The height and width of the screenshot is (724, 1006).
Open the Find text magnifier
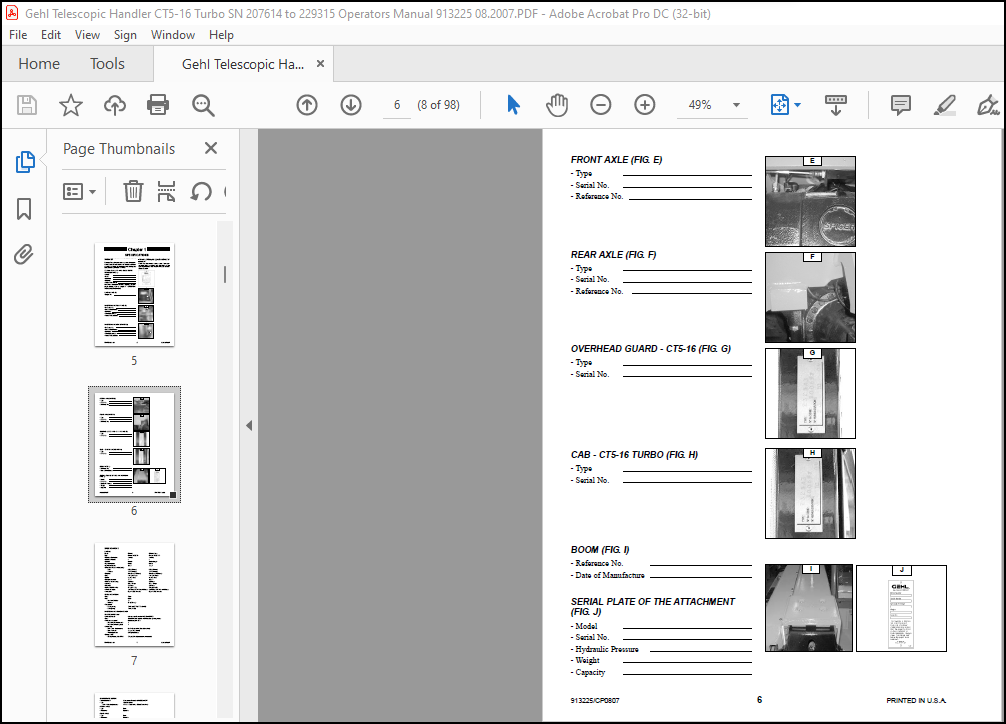click(x=203, y=105)
